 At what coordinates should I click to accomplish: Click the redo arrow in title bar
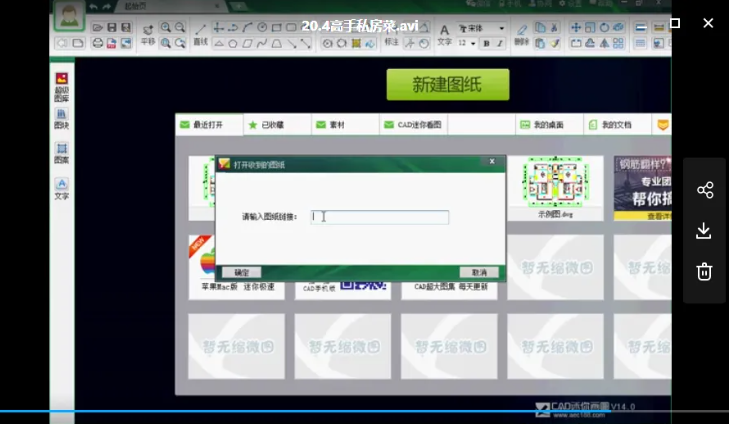pos(106,7)
